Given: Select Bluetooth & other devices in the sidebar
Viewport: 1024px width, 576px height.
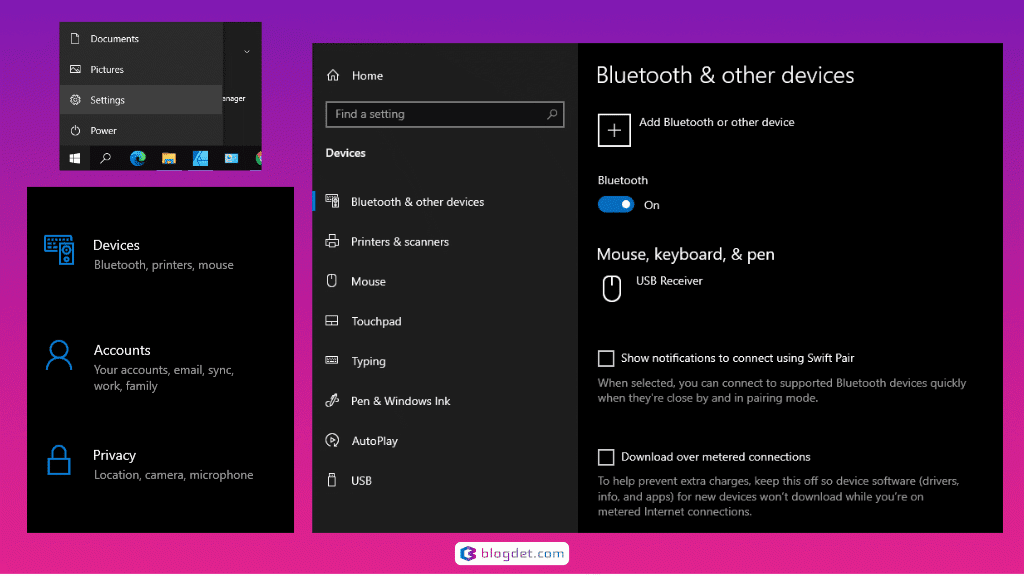Looking at the screenshot, I should coord(445,202).
